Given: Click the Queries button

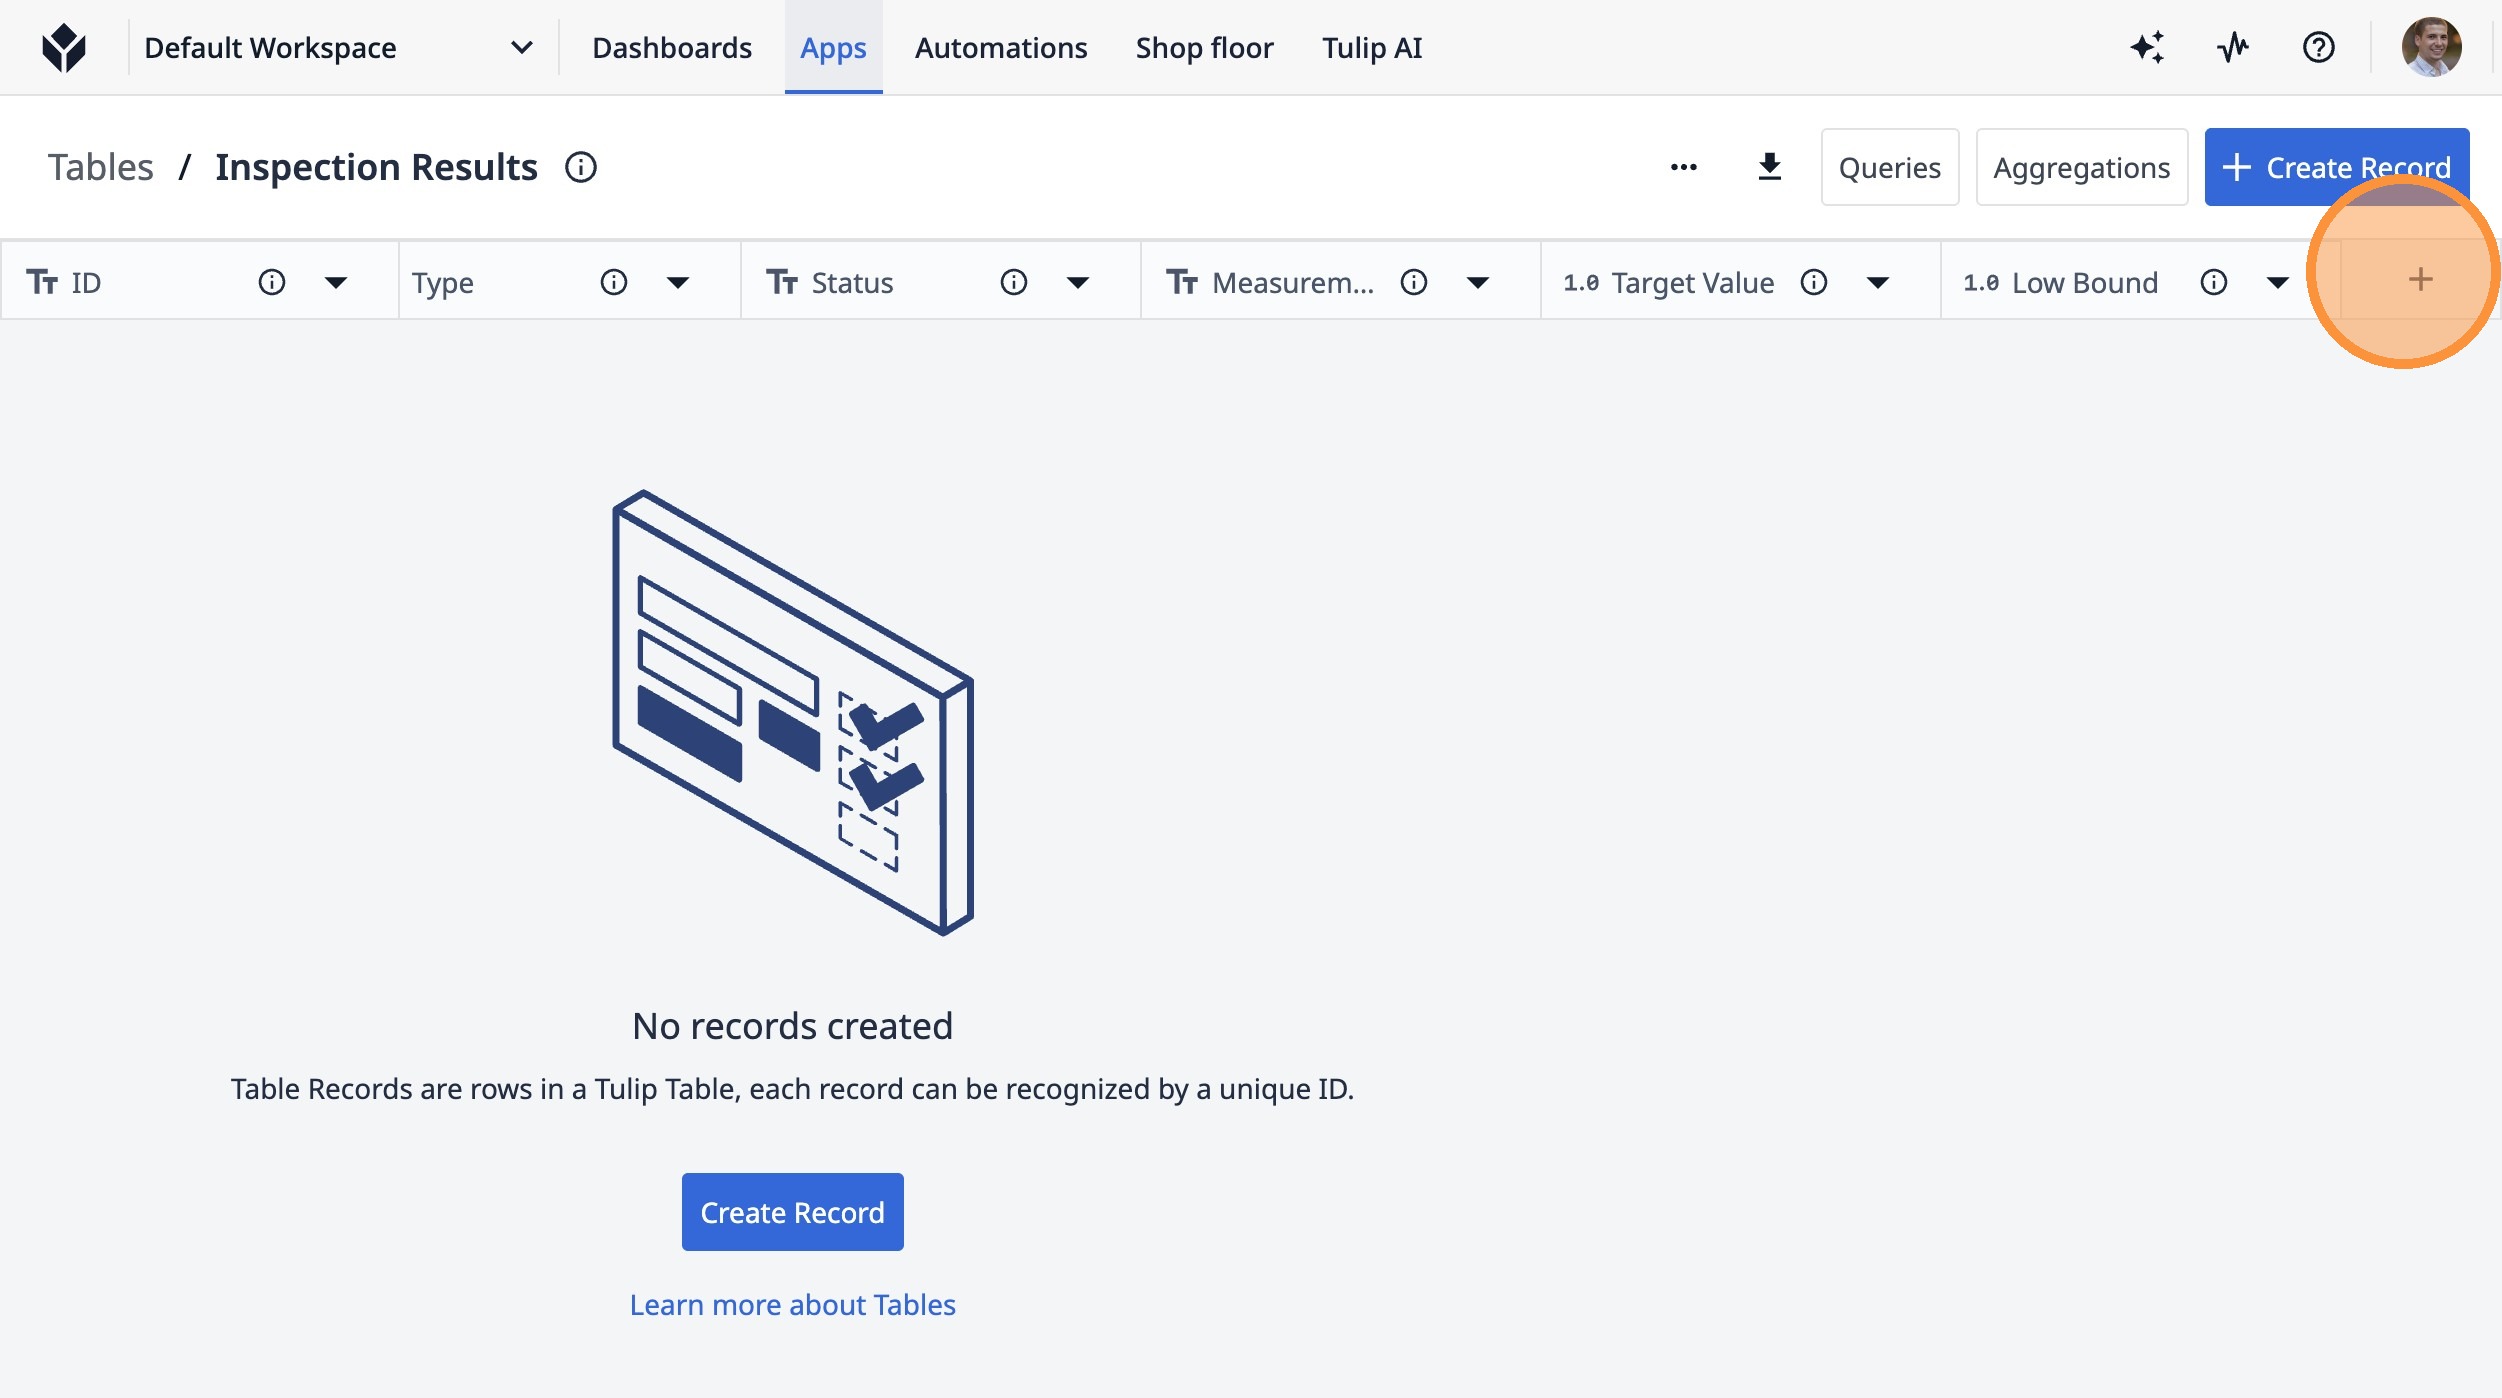Looking at the screenshot, I should 1889,167.
